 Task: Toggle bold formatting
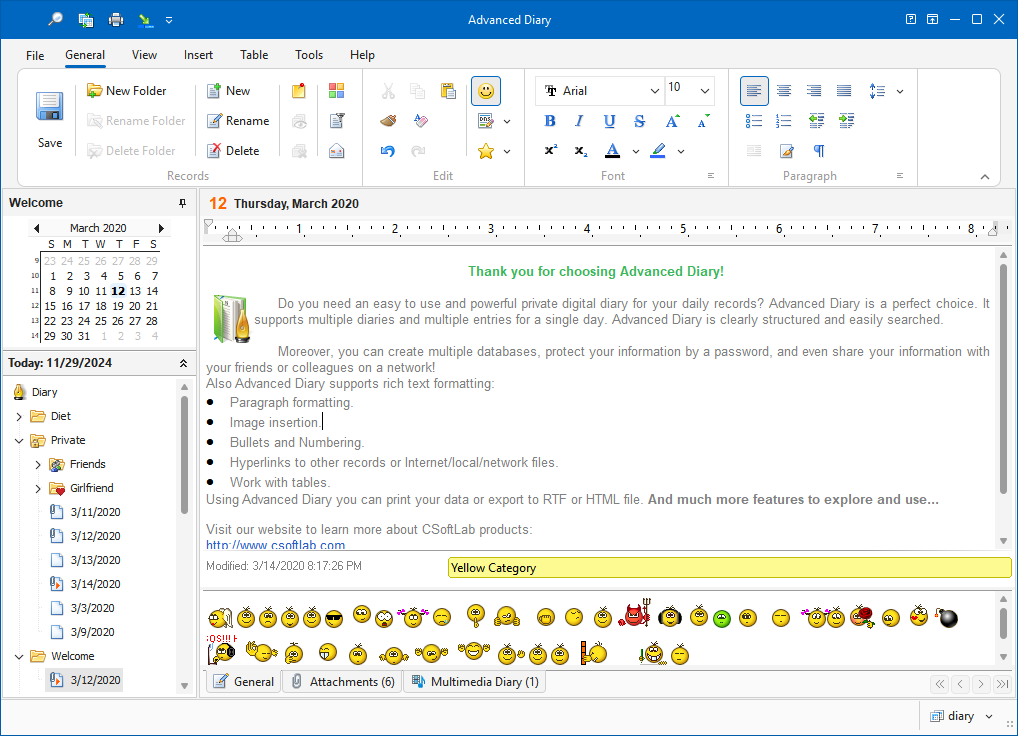coord(550,121)
